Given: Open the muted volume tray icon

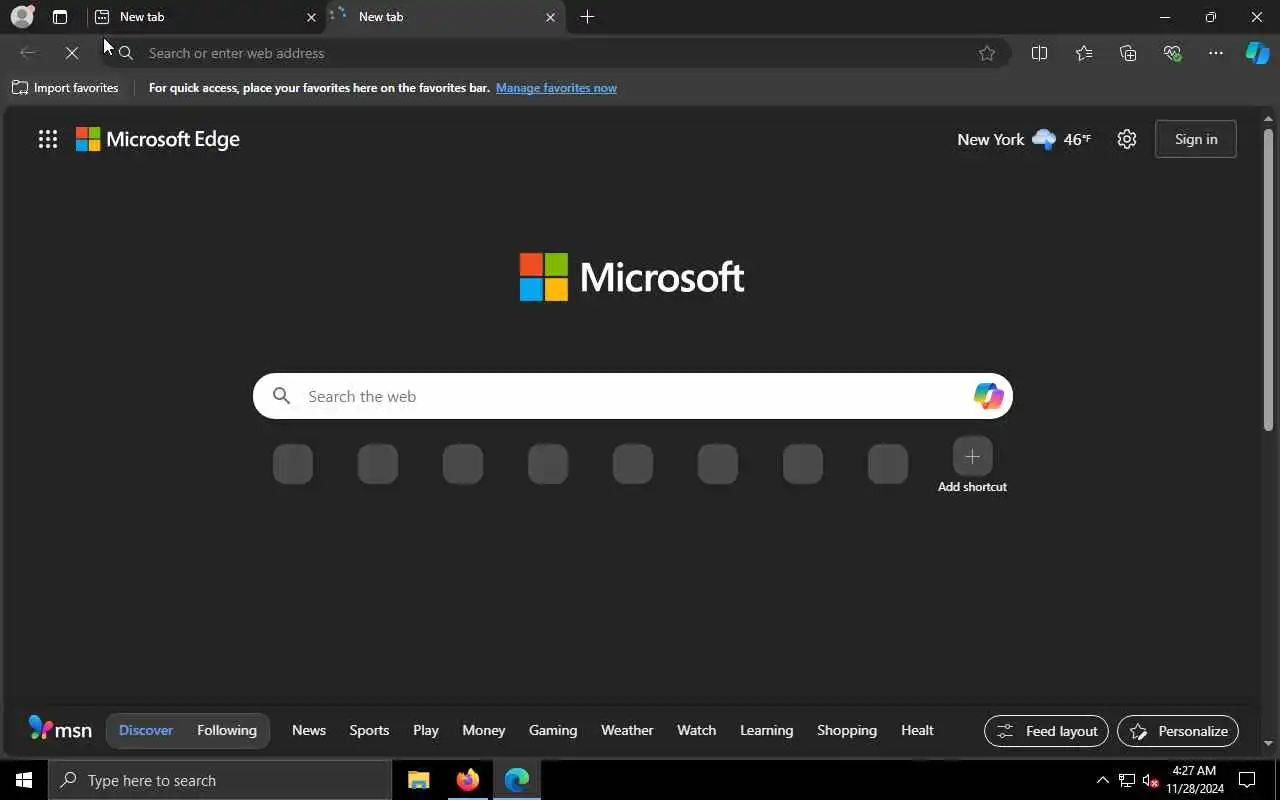Looking at the screenshot, I should (1151, 780).
